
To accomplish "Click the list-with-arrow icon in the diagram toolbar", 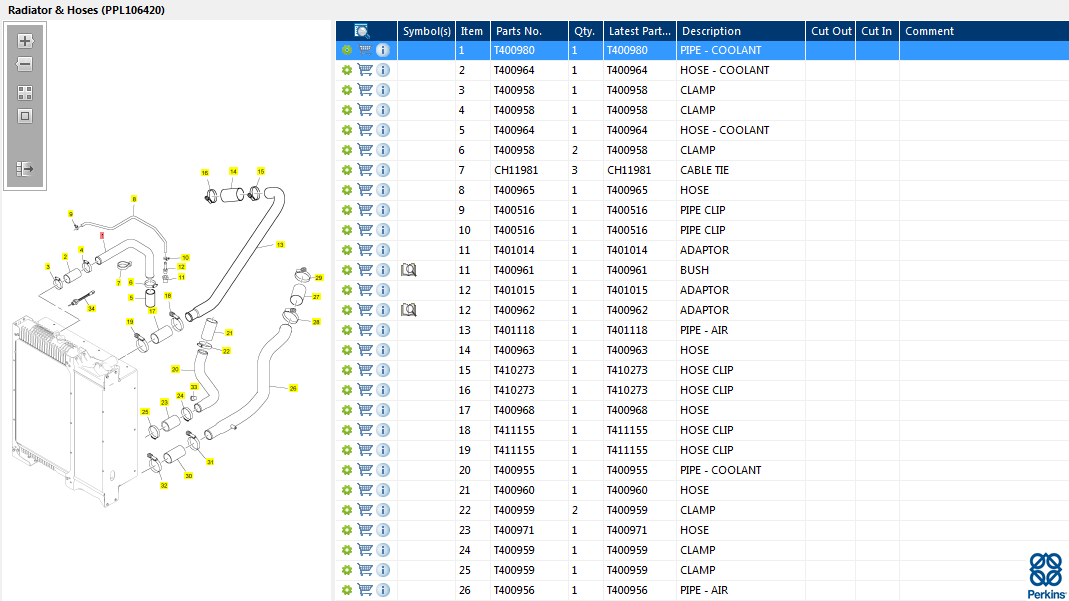I will pos(25,169).
